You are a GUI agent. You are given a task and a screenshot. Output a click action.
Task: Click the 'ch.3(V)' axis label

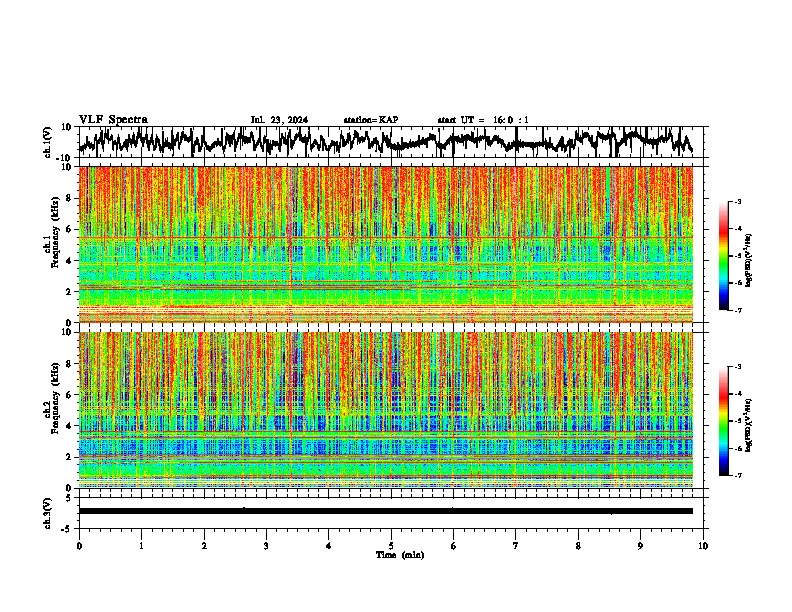click(x=48, y=514)
